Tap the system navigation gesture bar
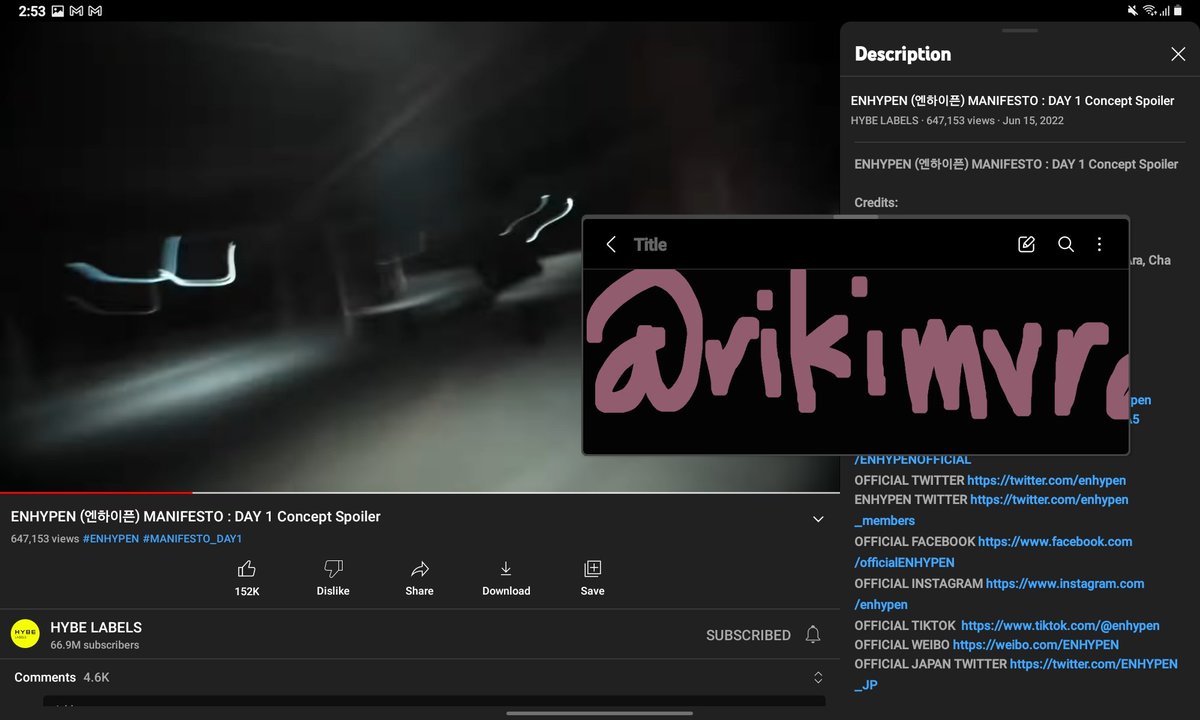Viewport: 1200px width, 720px height. coord(600,713)
